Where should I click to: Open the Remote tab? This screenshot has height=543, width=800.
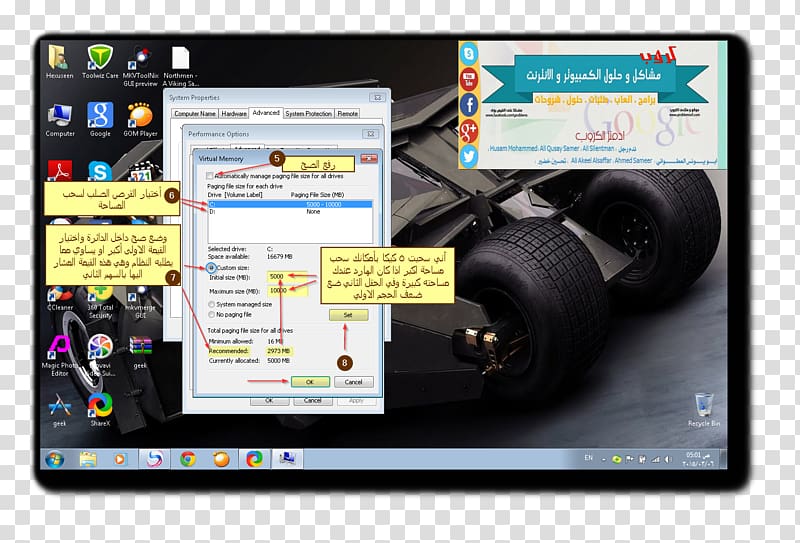(x=347, y=114)
